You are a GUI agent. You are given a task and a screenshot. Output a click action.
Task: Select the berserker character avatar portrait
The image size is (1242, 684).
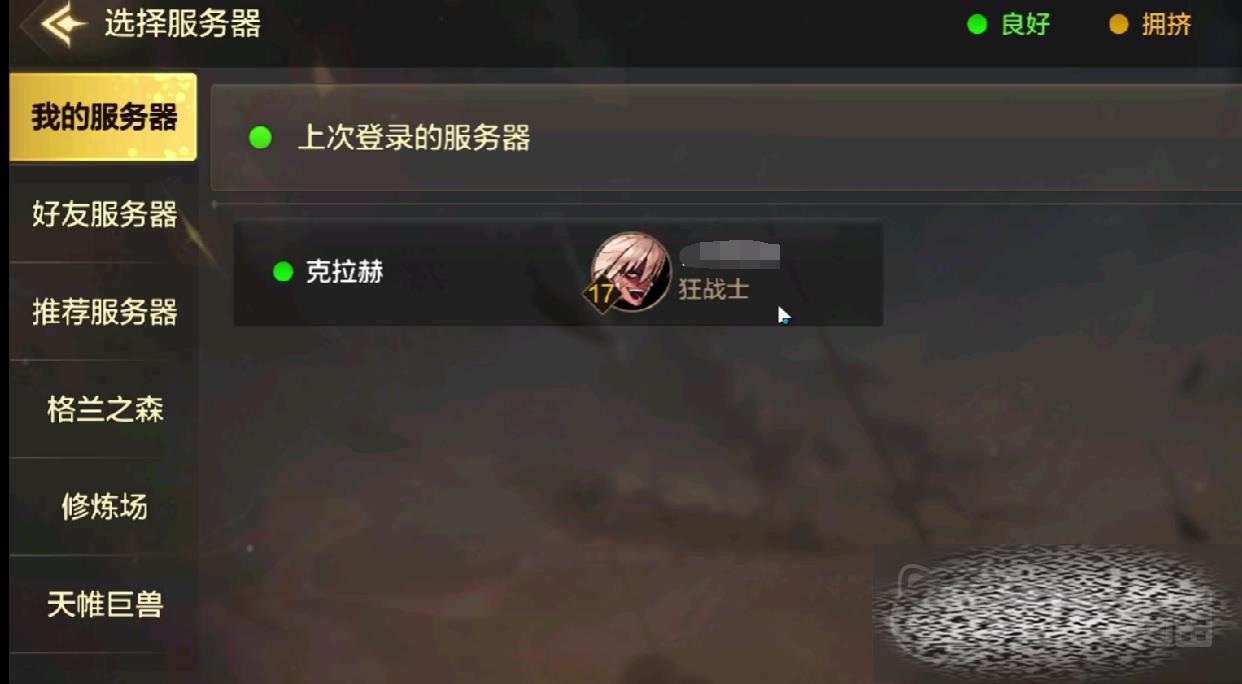tap(631, 270)
